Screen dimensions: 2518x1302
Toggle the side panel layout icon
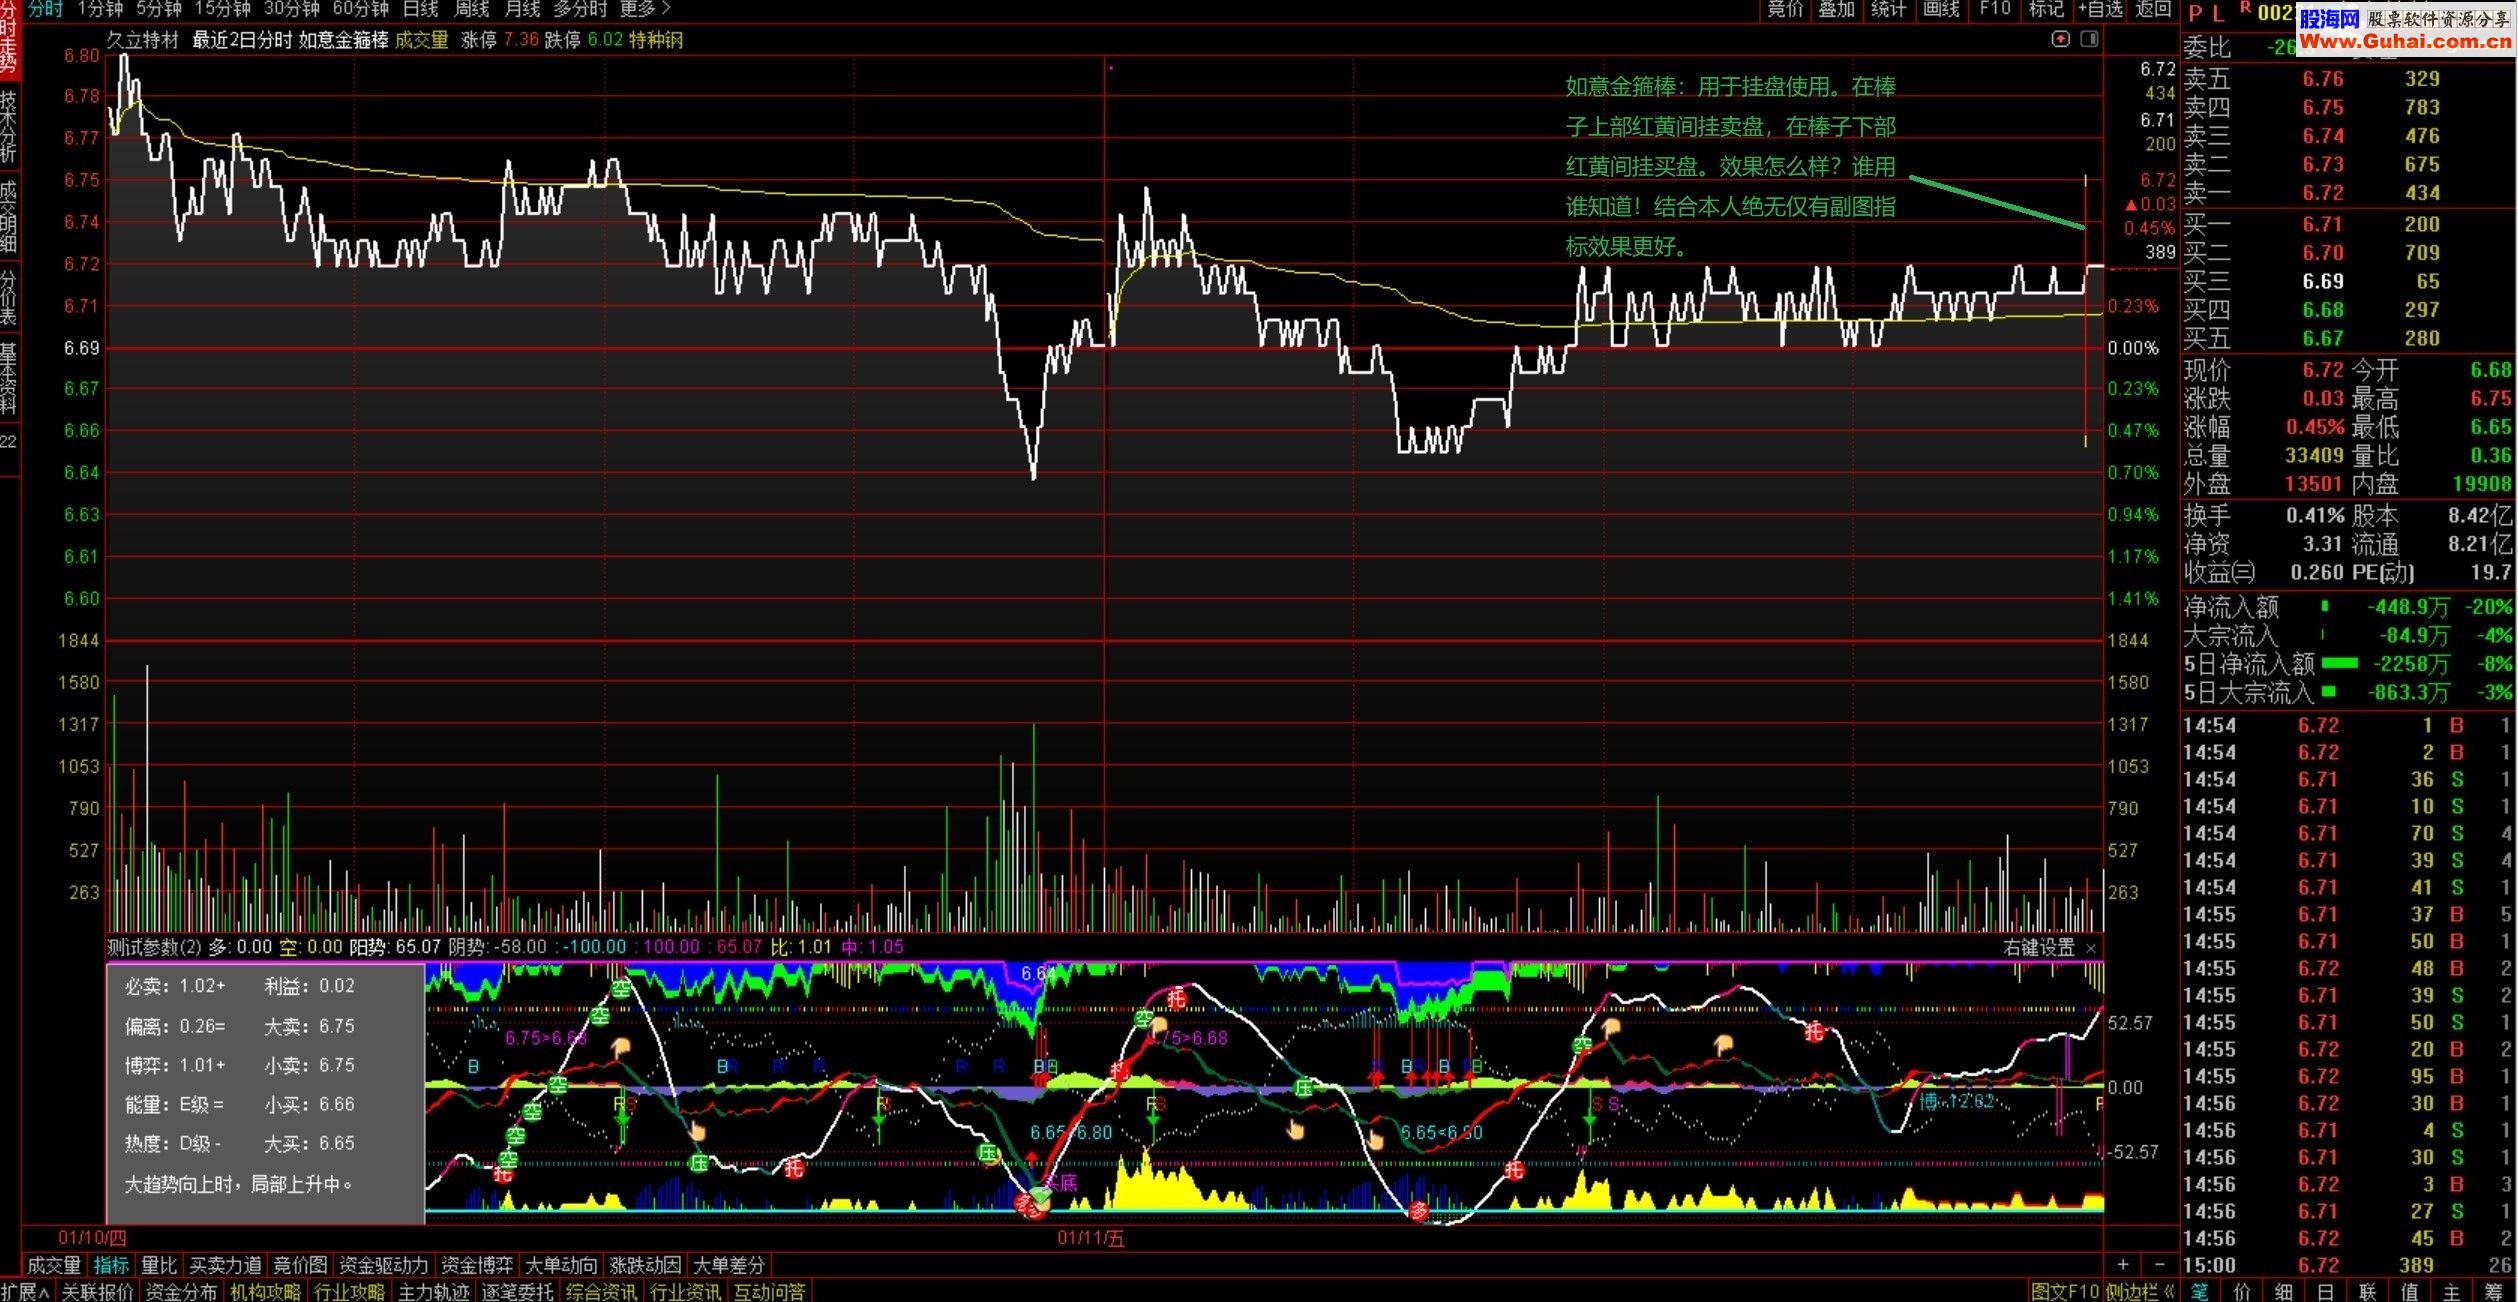click(x=2089, y=39)
